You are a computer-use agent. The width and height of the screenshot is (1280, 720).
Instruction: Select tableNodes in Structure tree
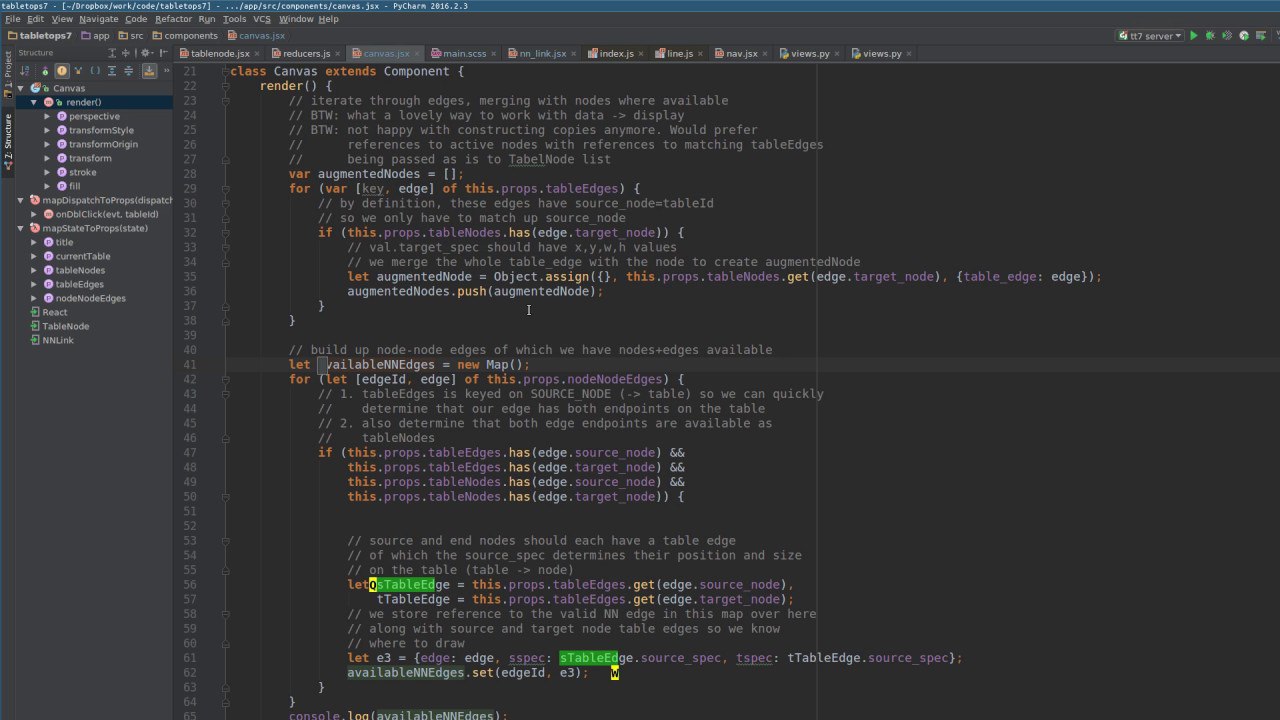tap(80, 270)
